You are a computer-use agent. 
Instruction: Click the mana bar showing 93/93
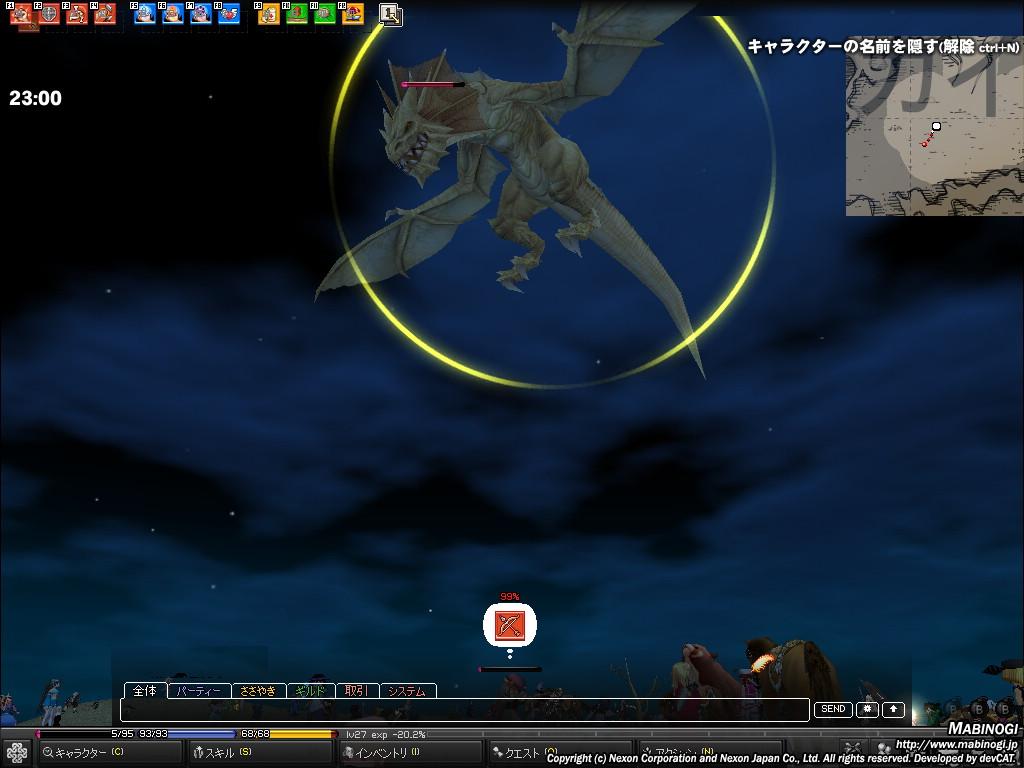pos(187,734)
